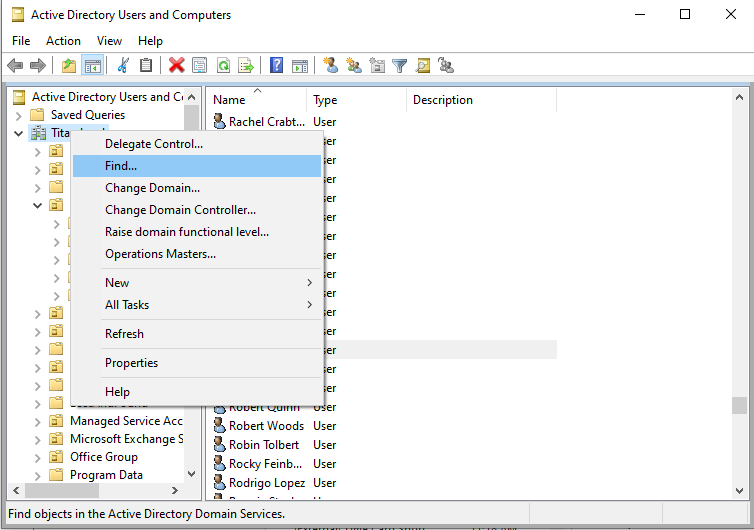This screenshot has width=754, height=530.
Task: Click the Up One Level folder icon
Action: 69,65
